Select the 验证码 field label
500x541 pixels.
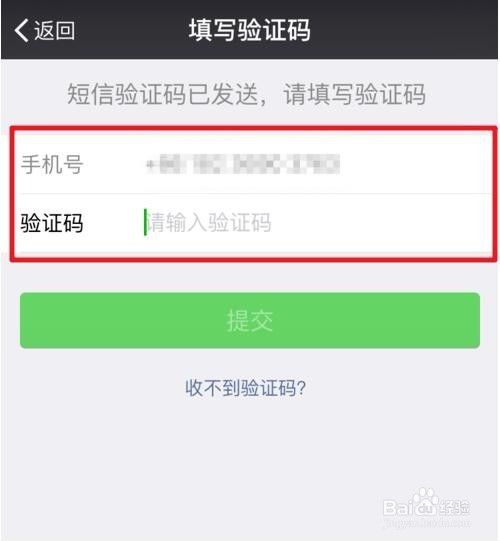[x=52, y=223]
